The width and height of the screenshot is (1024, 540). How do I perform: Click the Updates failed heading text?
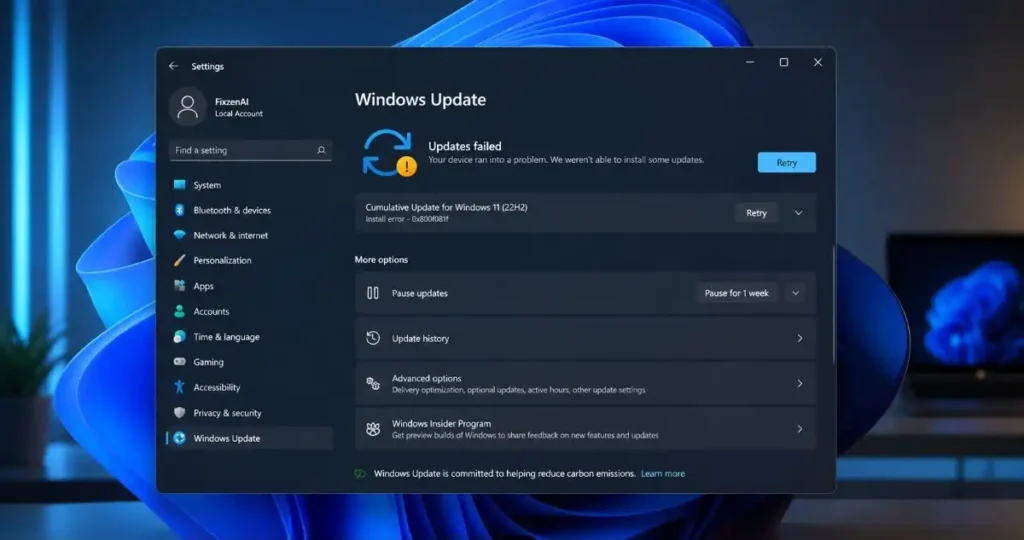click(465, 146)
